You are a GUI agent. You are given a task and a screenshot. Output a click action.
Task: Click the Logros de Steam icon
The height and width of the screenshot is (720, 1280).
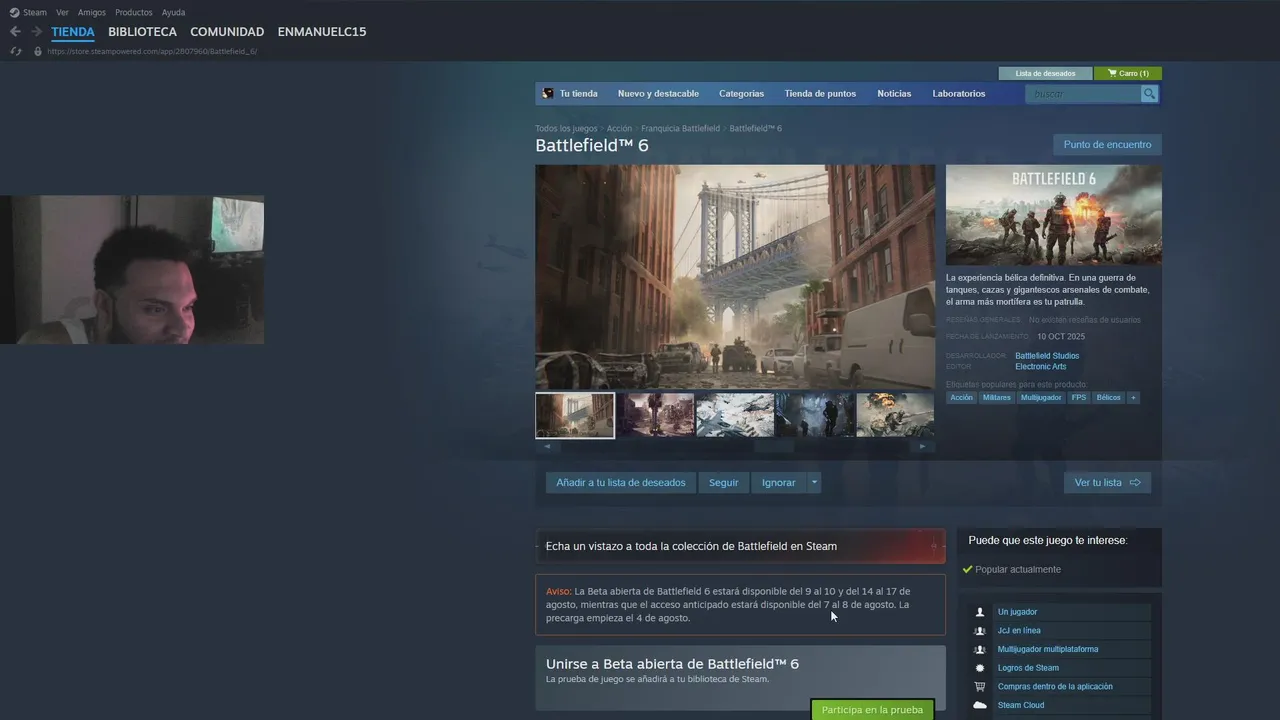pyautogui.click(x=980, y=668)
